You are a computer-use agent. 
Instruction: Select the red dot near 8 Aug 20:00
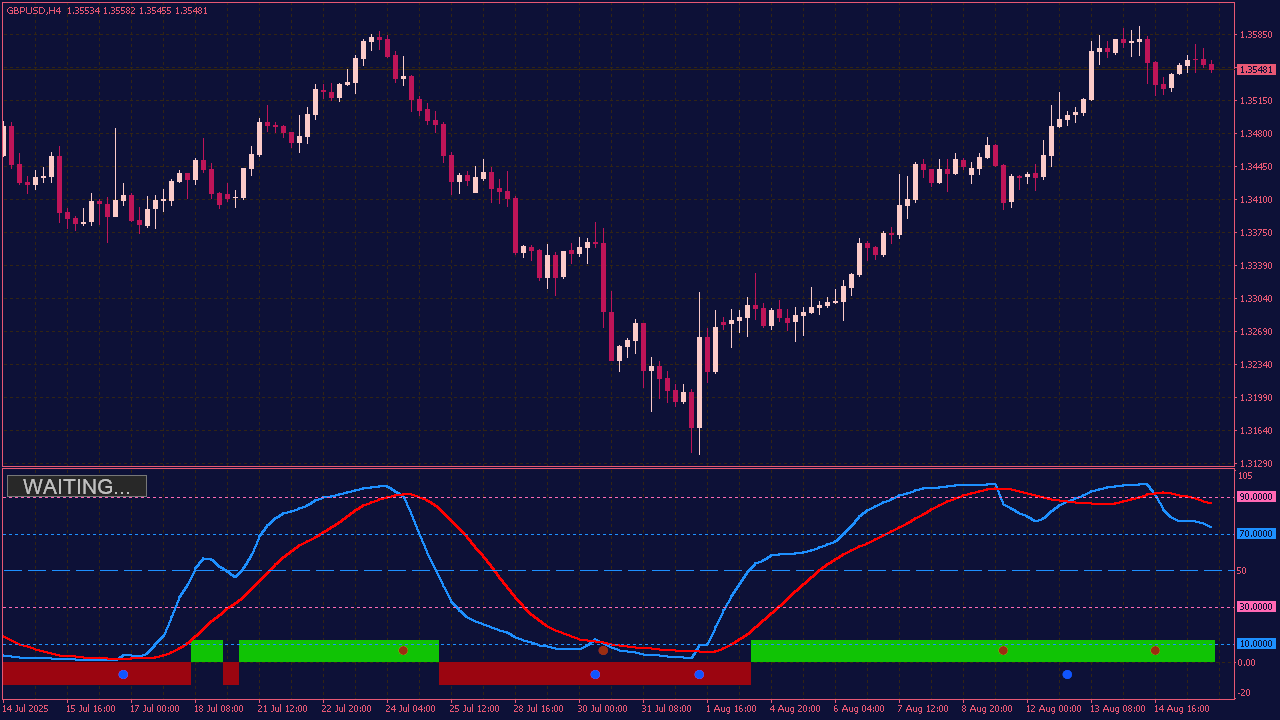point(1003,650)
